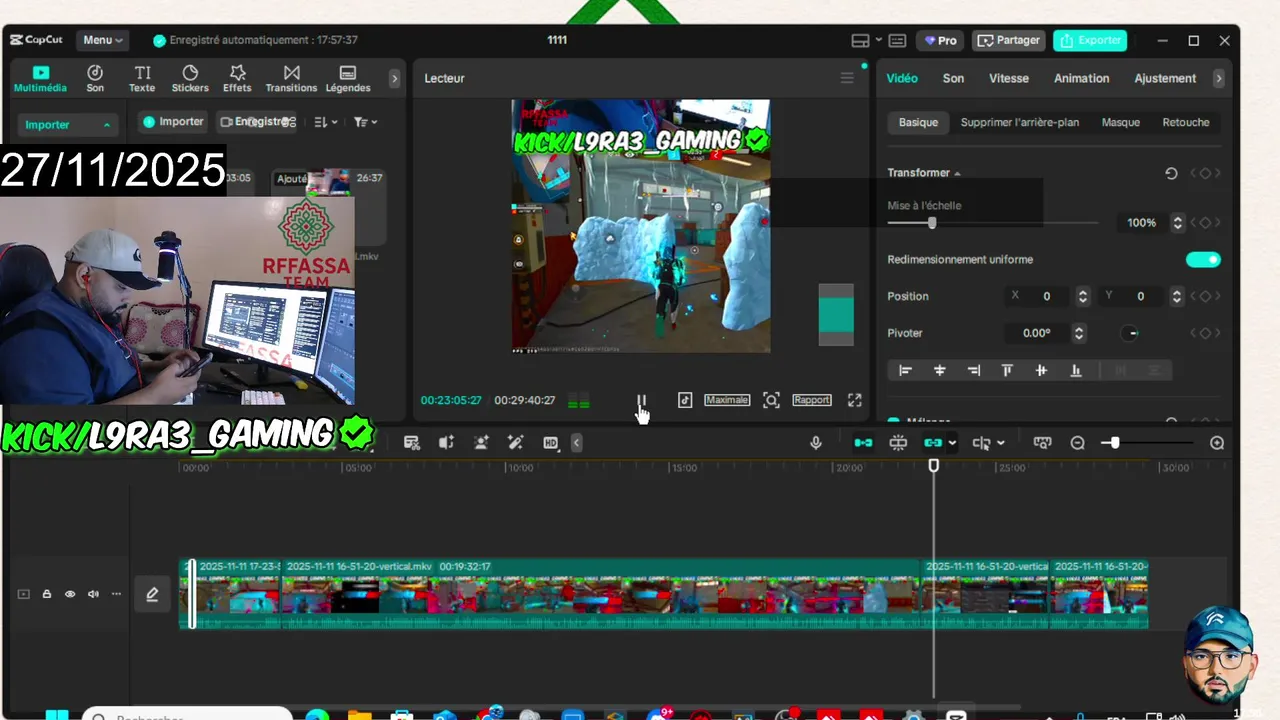Switch to the Vidéo tab
This screenshot has width=1280, height=720.
coord(902,78)
